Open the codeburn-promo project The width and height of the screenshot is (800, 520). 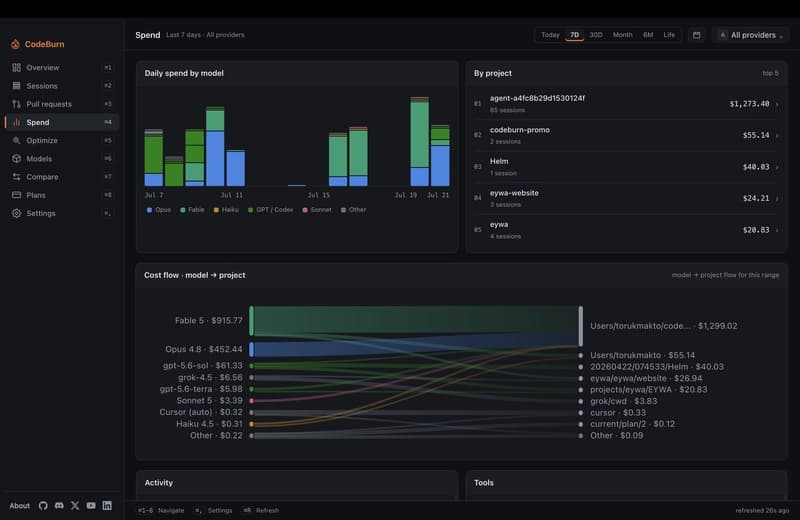click(x=627, y=135)
